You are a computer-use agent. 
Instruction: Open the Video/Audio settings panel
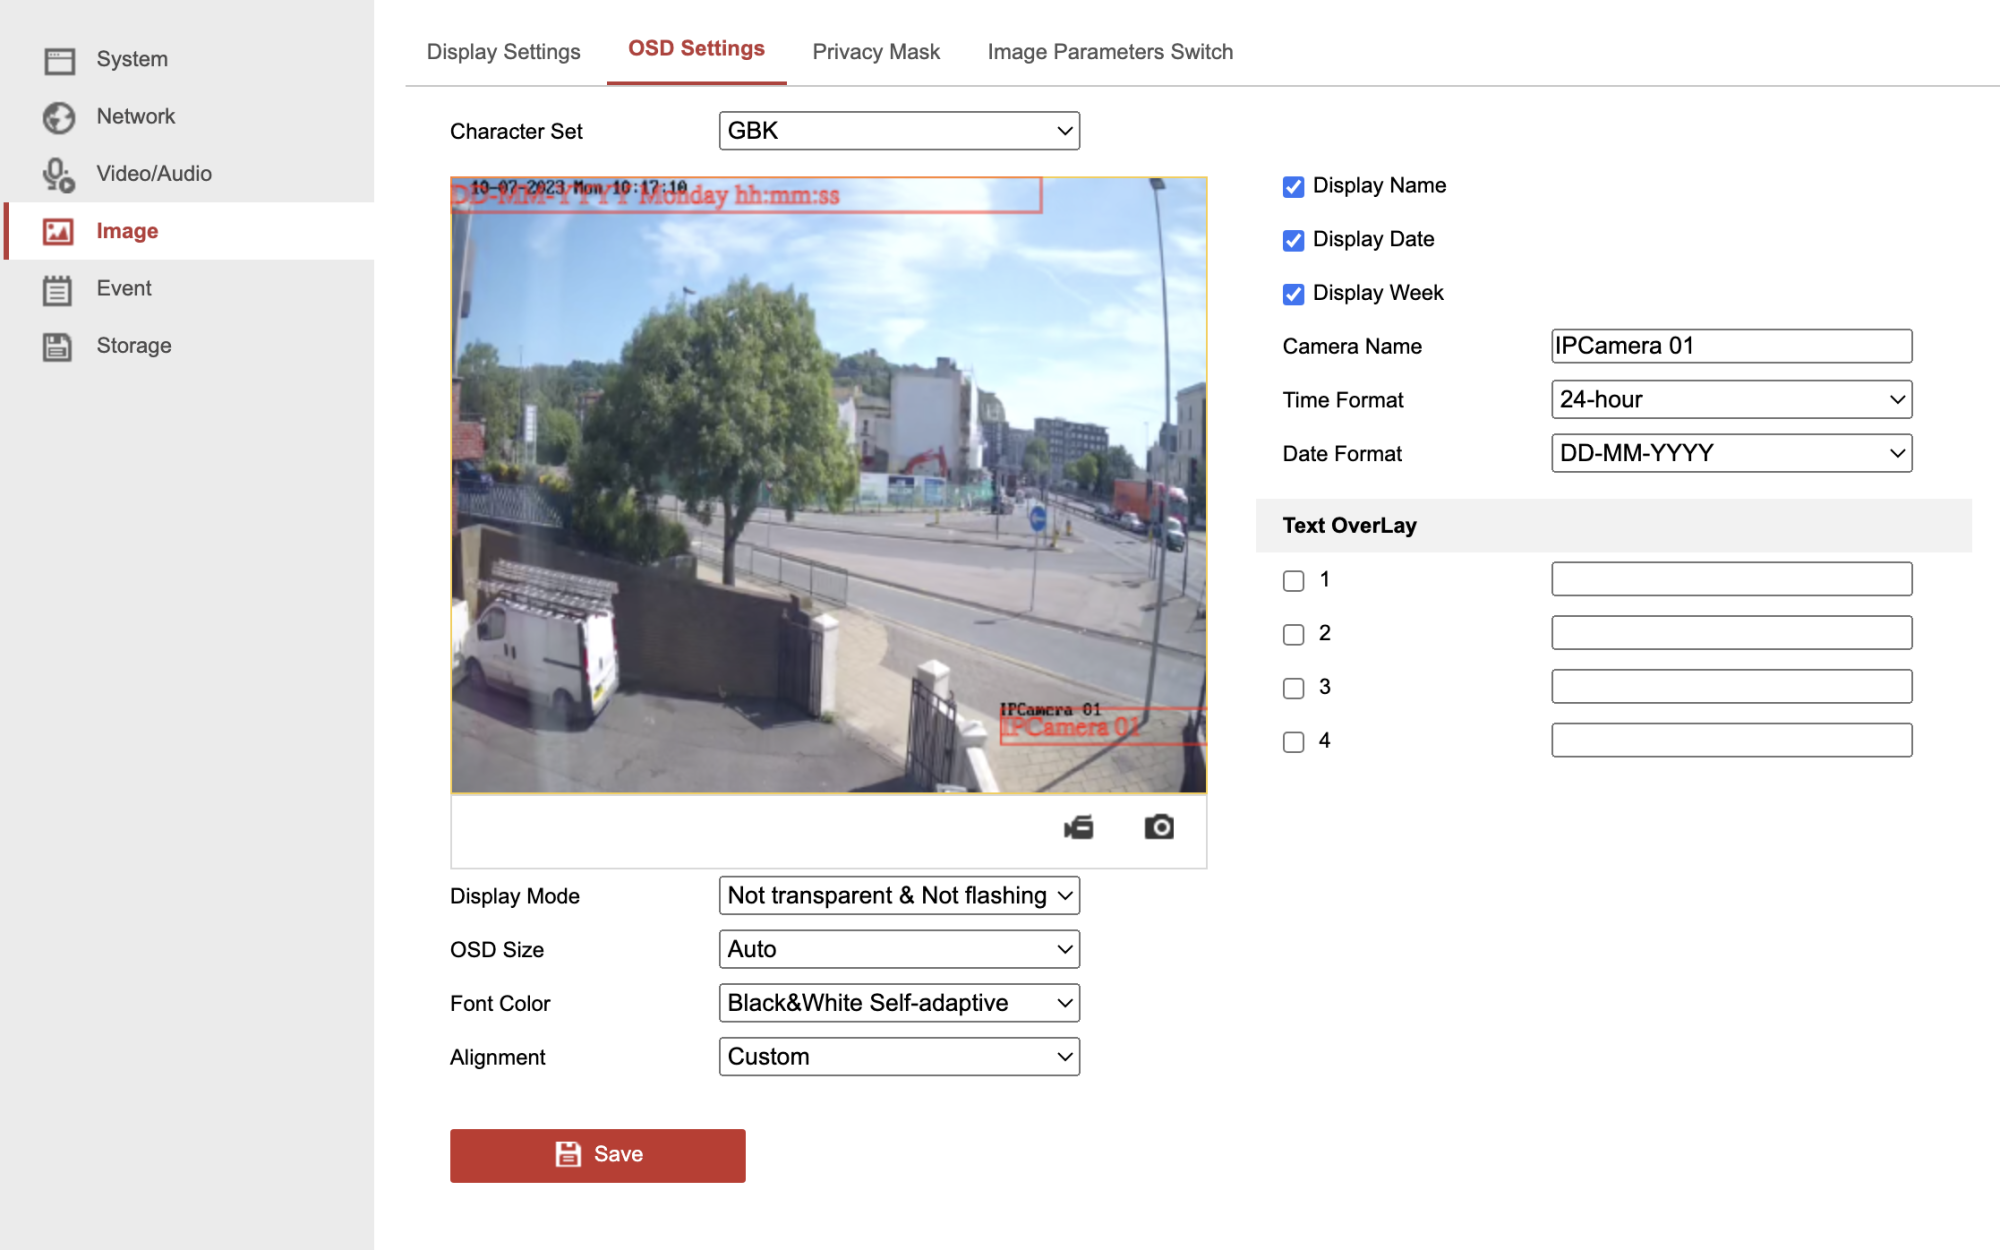point(153,173)
